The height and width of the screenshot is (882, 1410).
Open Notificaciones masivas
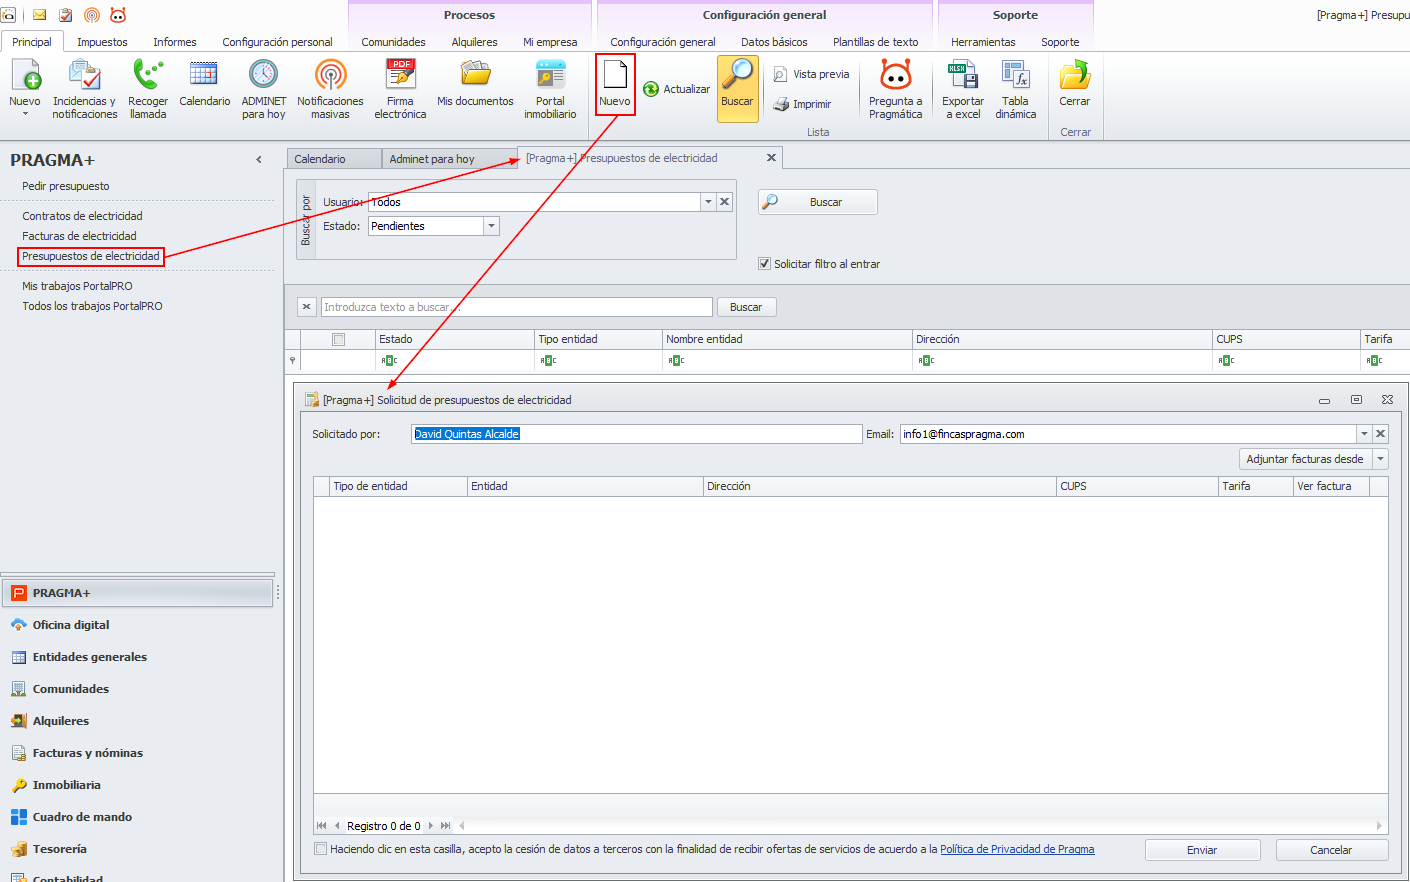[x=330, y=89]
